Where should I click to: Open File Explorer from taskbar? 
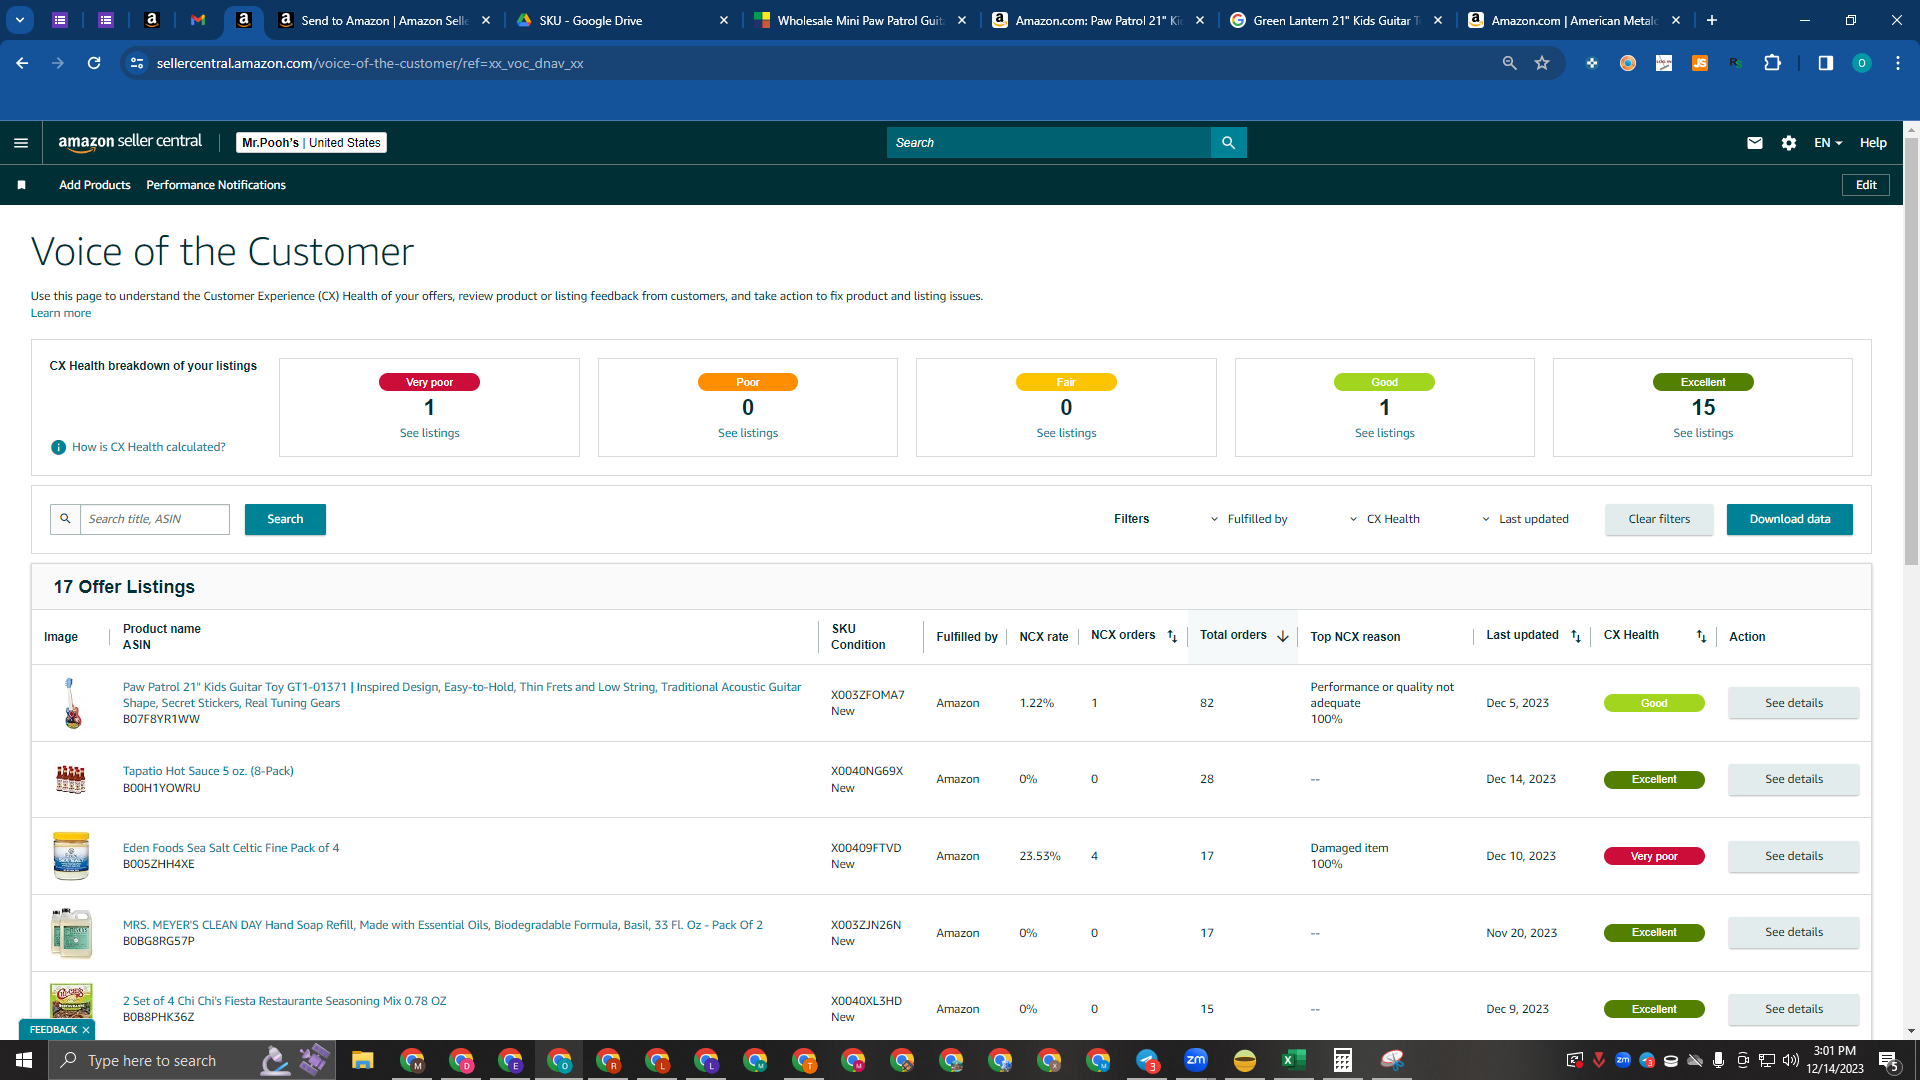(x=362, y=1060)
